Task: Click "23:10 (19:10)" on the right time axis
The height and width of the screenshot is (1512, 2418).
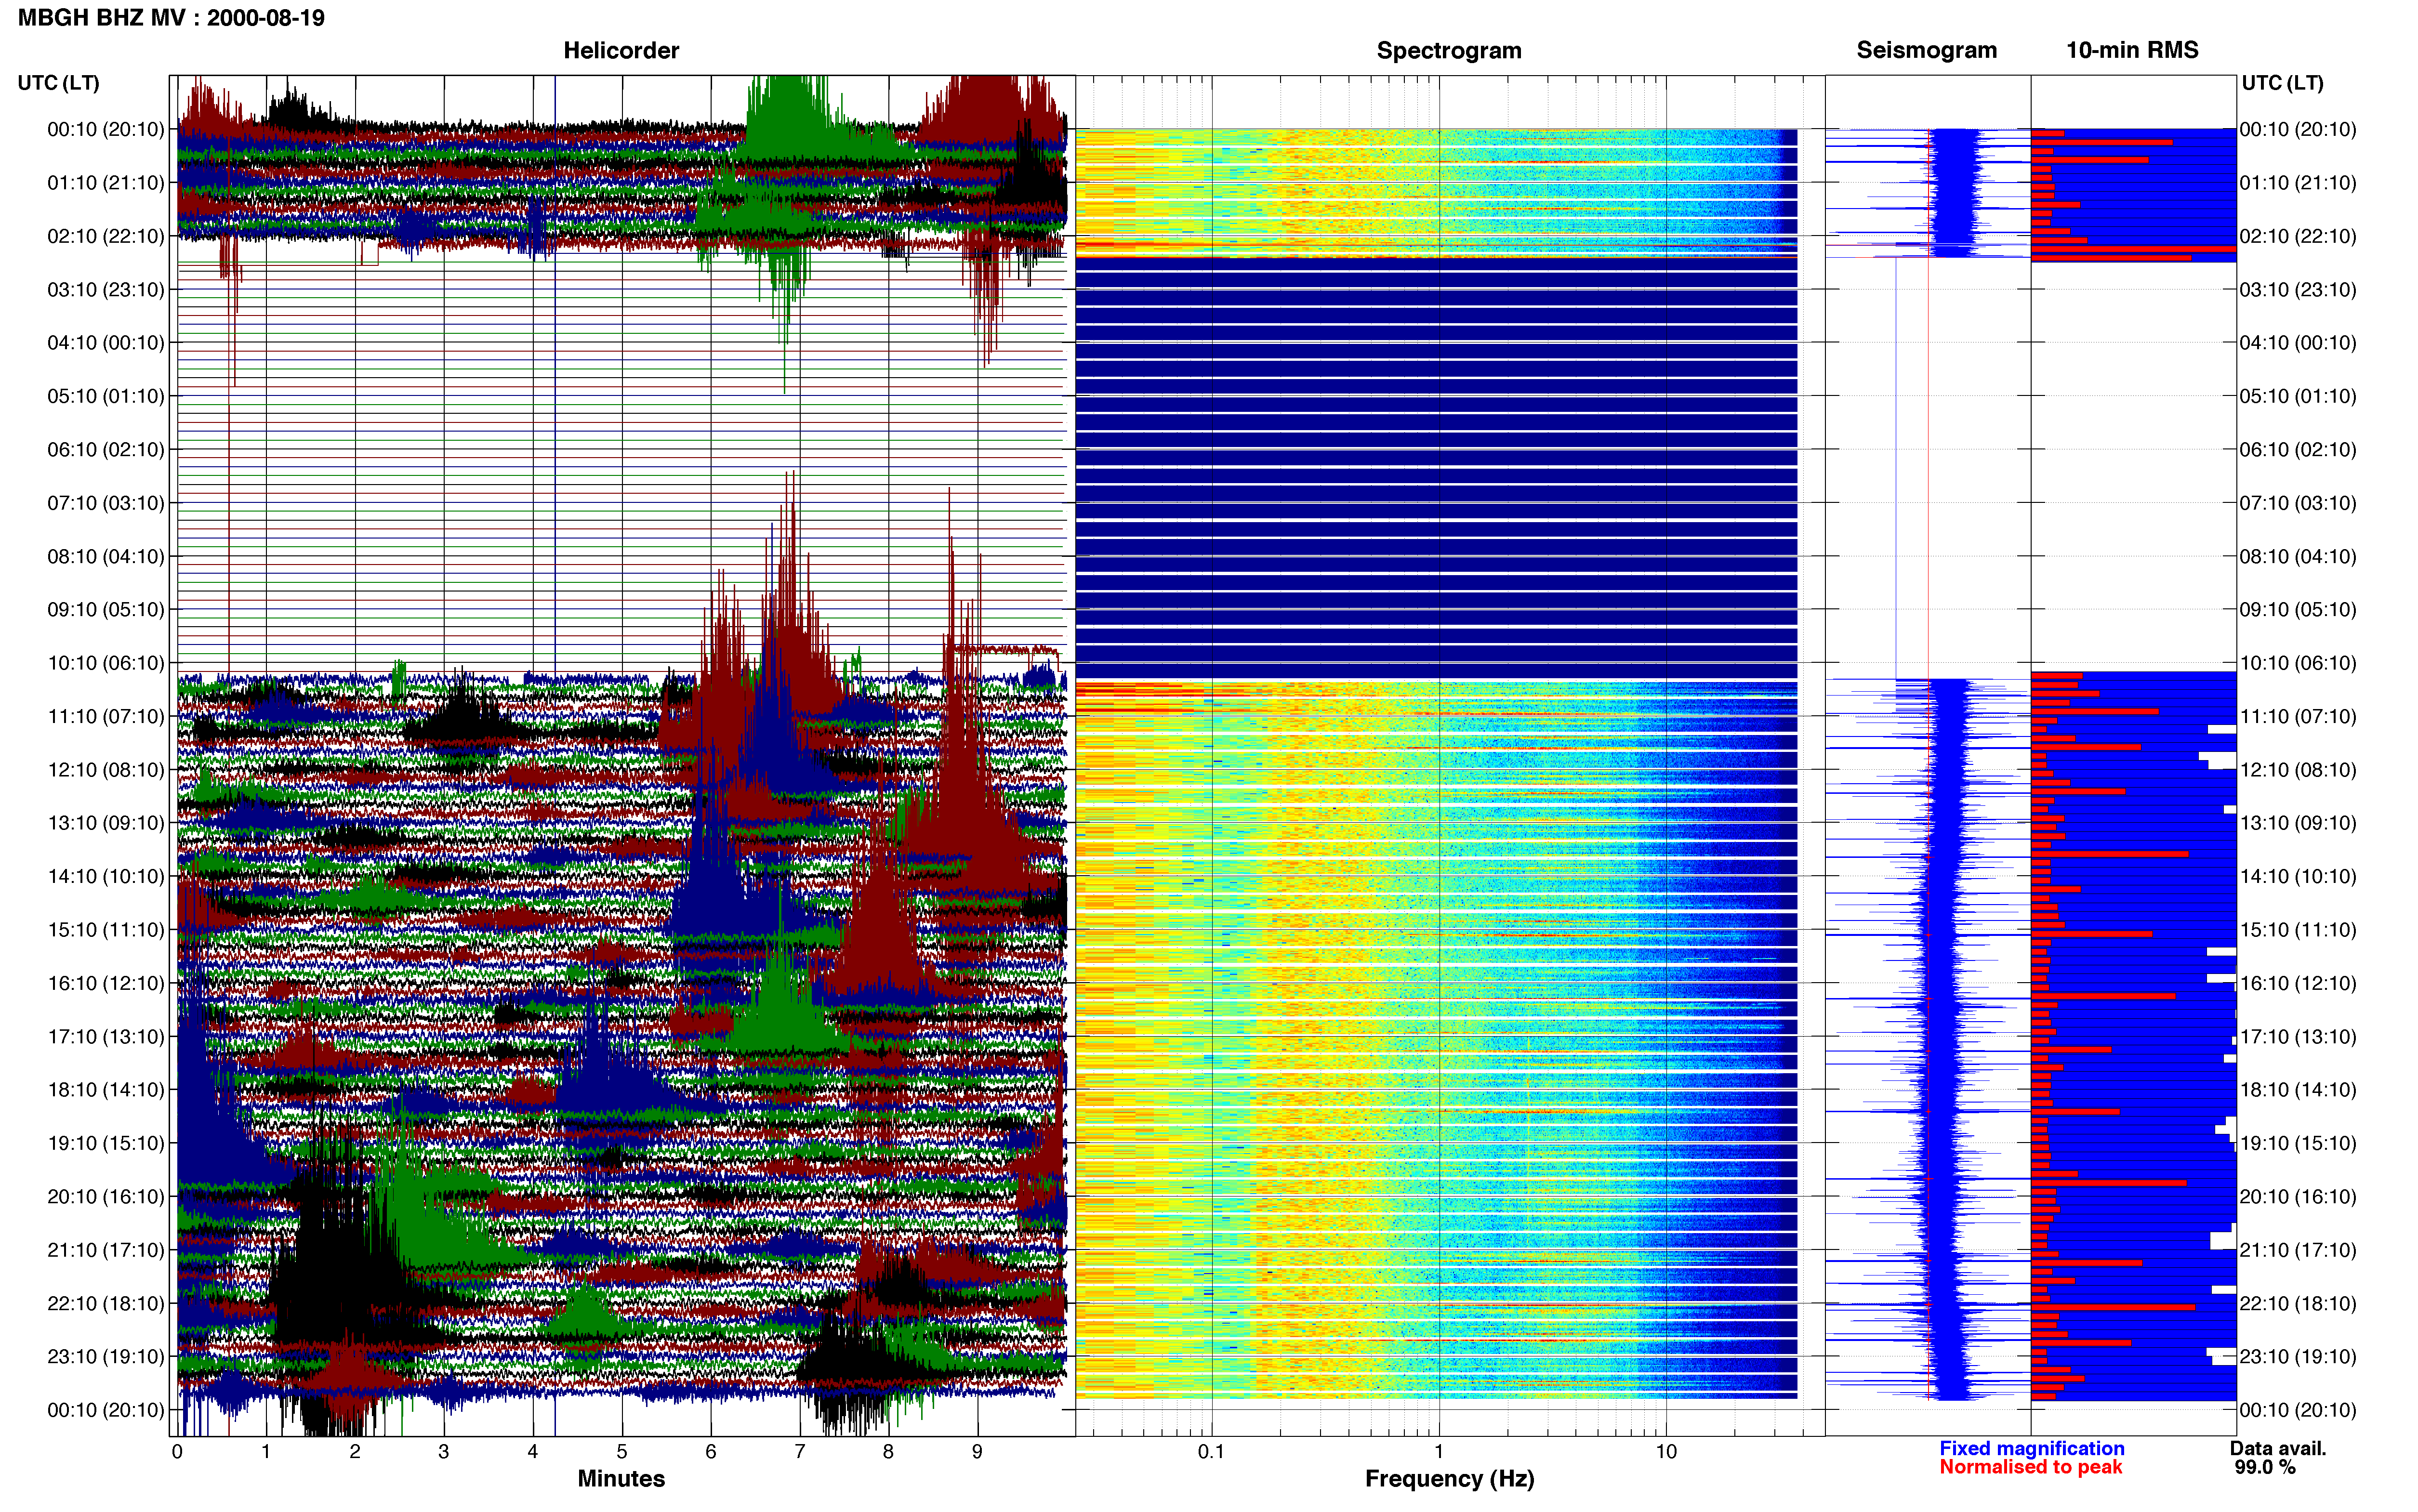Action: point(2298,1357)
